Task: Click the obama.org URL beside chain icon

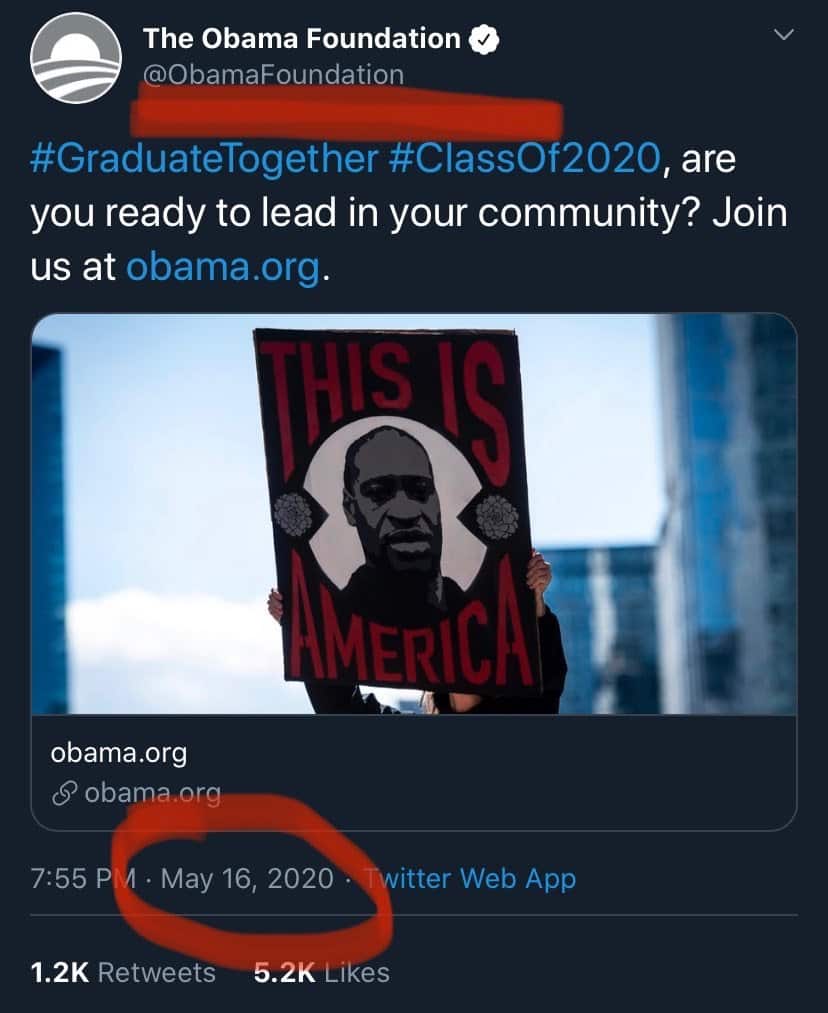Action: click(152, 793)
